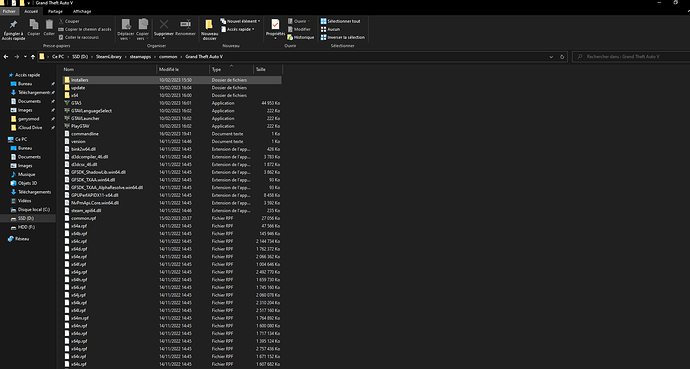Click common in the address path
The width and height of the screenshot is (690, 369).
coord(168,57)
